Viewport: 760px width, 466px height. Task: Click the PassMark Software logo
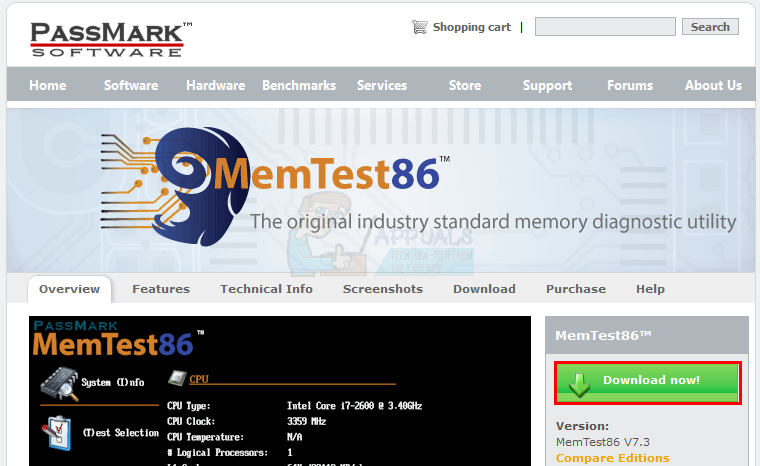point(111,40)
